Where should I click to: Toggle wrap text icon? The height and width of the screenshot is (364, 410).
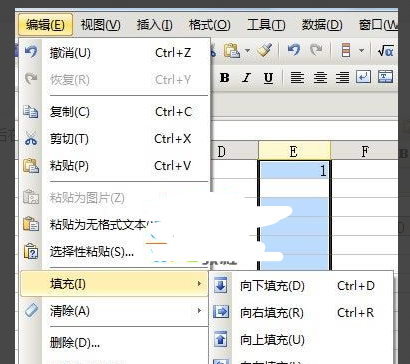(x=363, y=77)
